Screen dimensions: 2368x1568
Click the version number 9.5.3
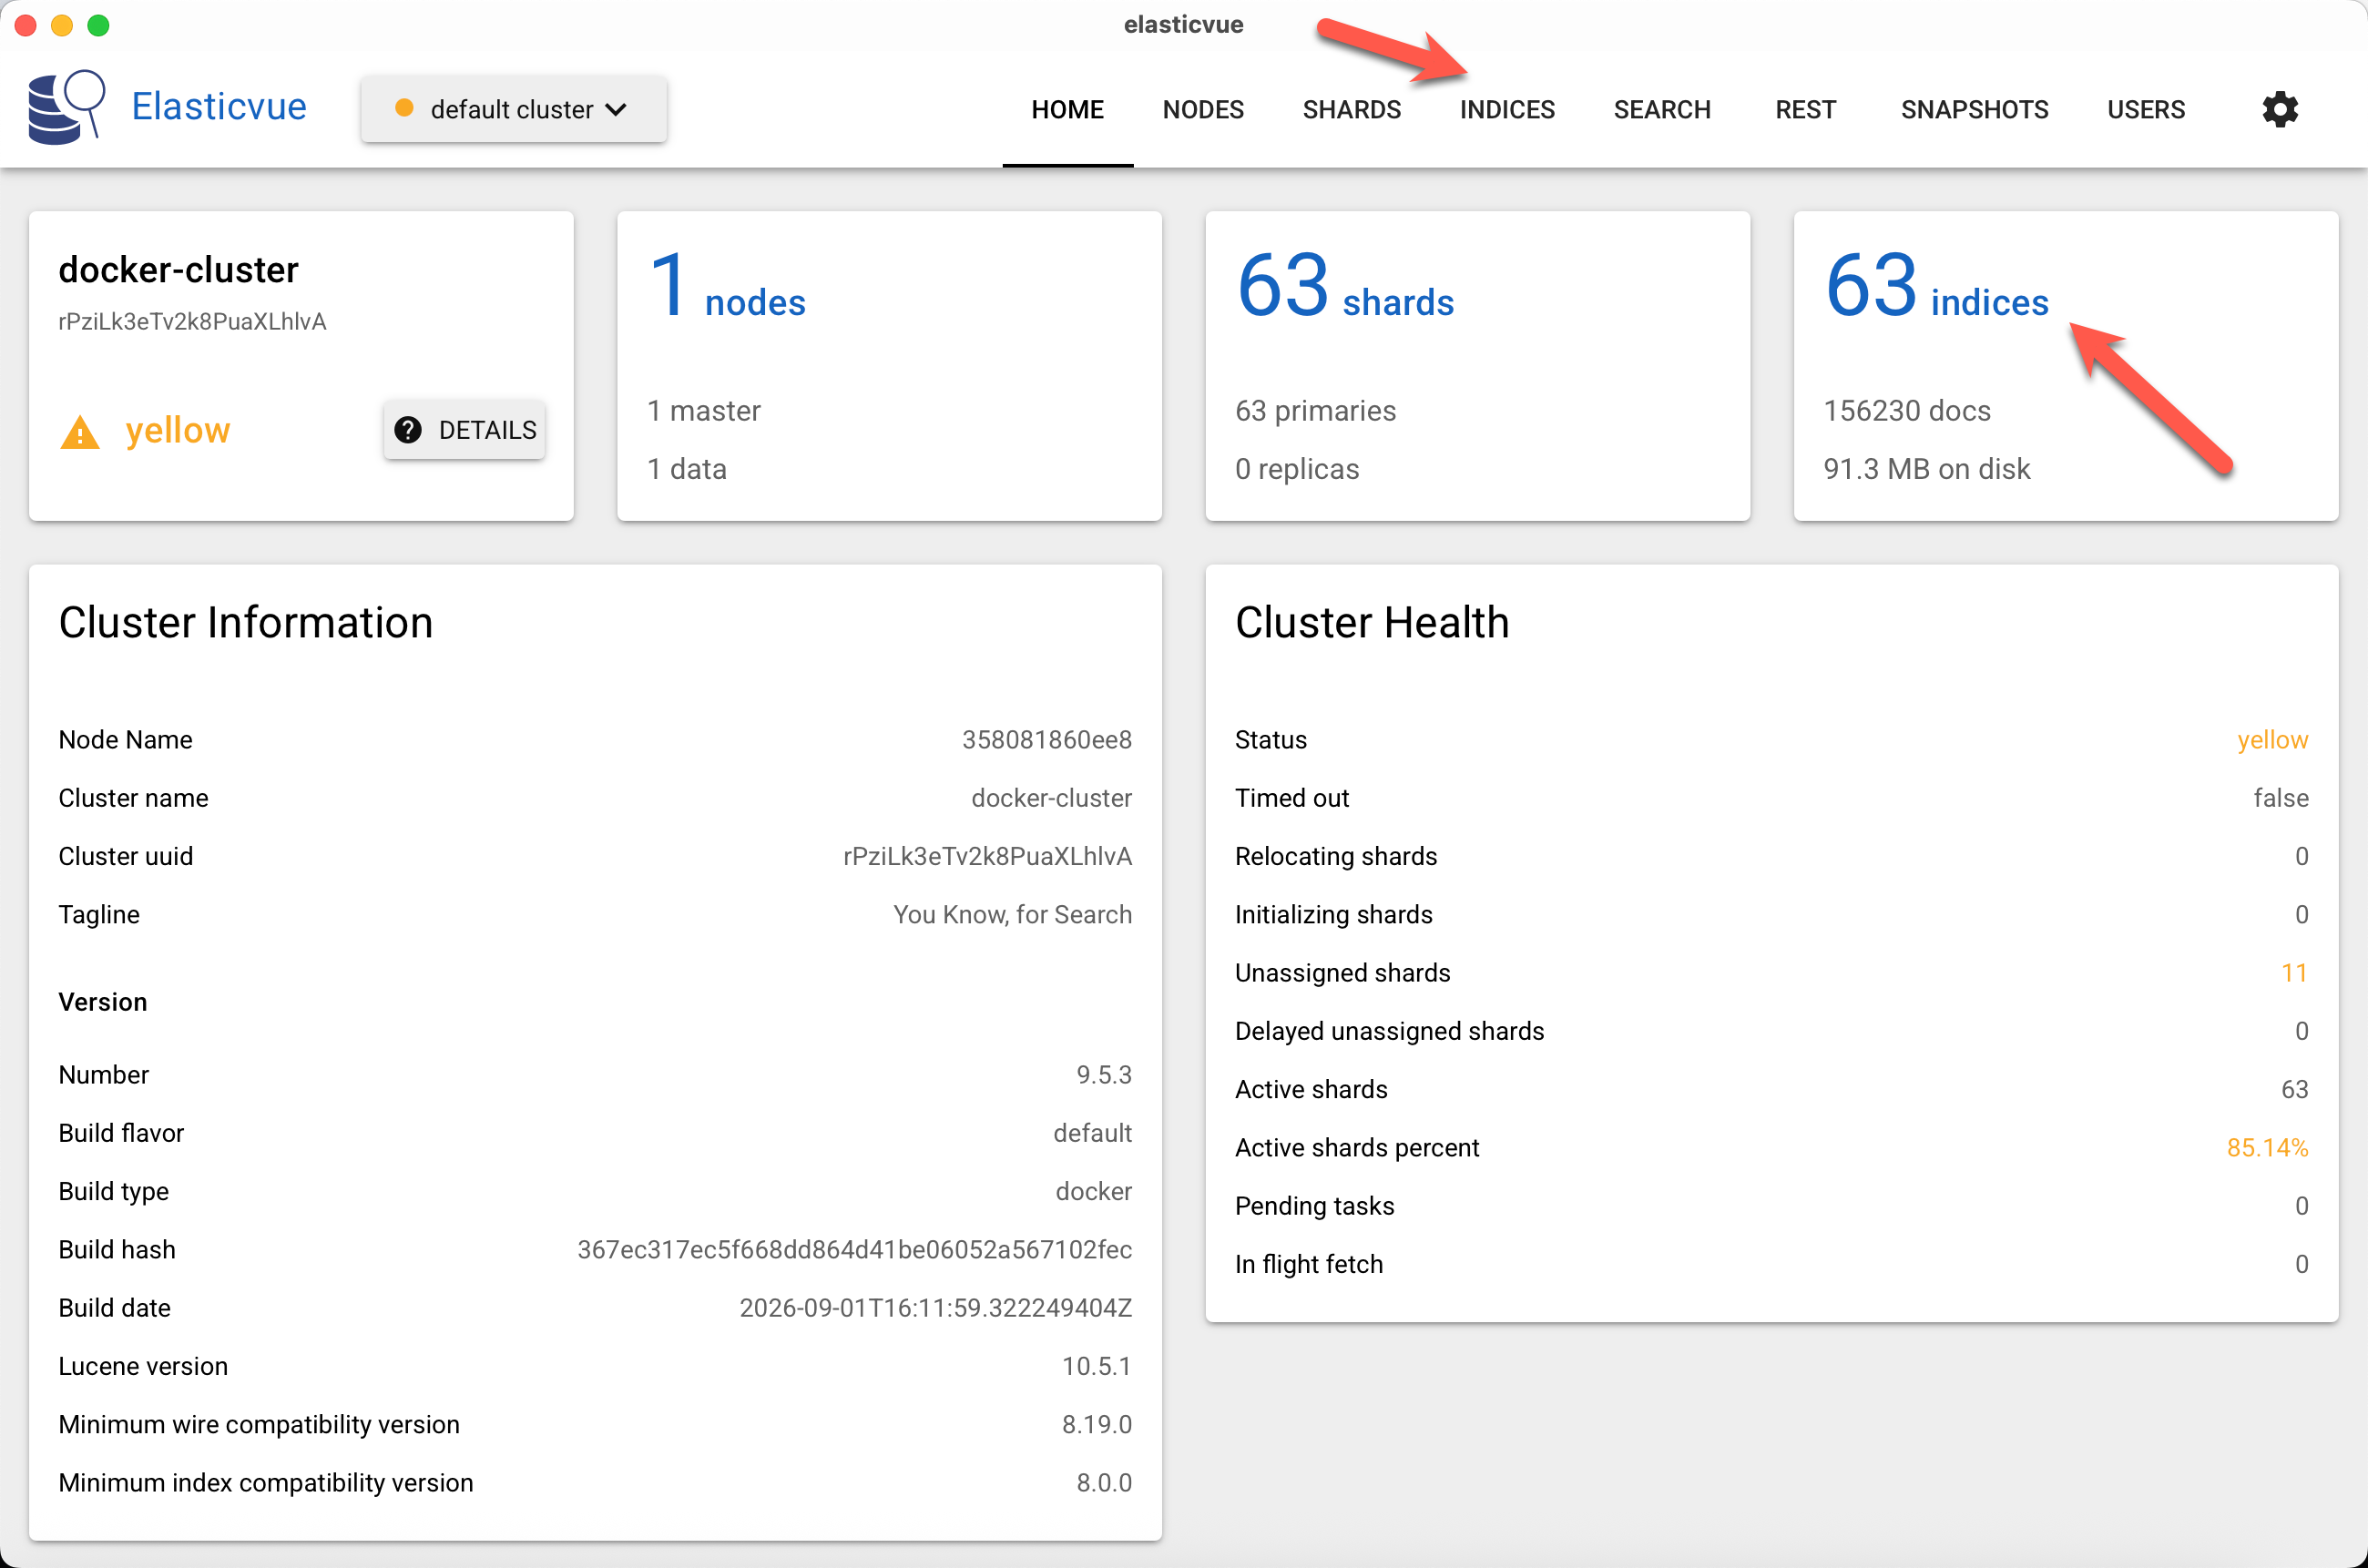pyautogui.click(x=1104, y=1075)
